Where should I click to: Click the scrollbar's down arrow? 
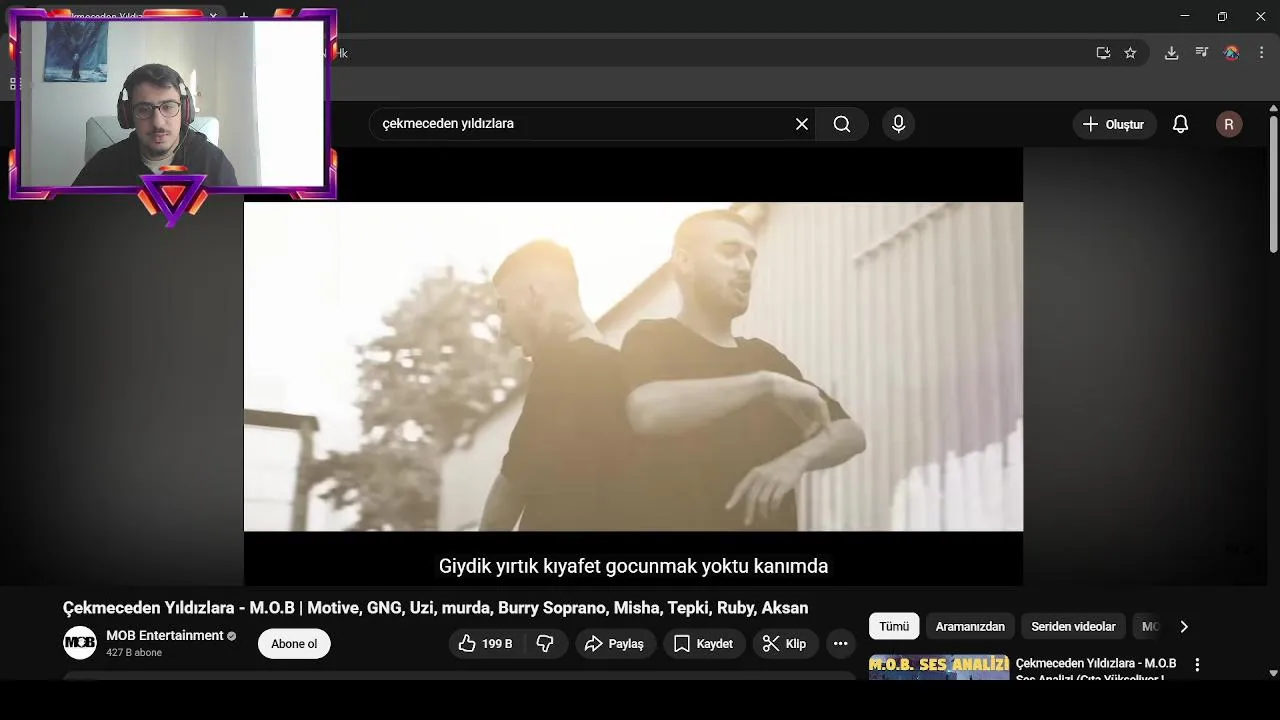[1273, 673]
